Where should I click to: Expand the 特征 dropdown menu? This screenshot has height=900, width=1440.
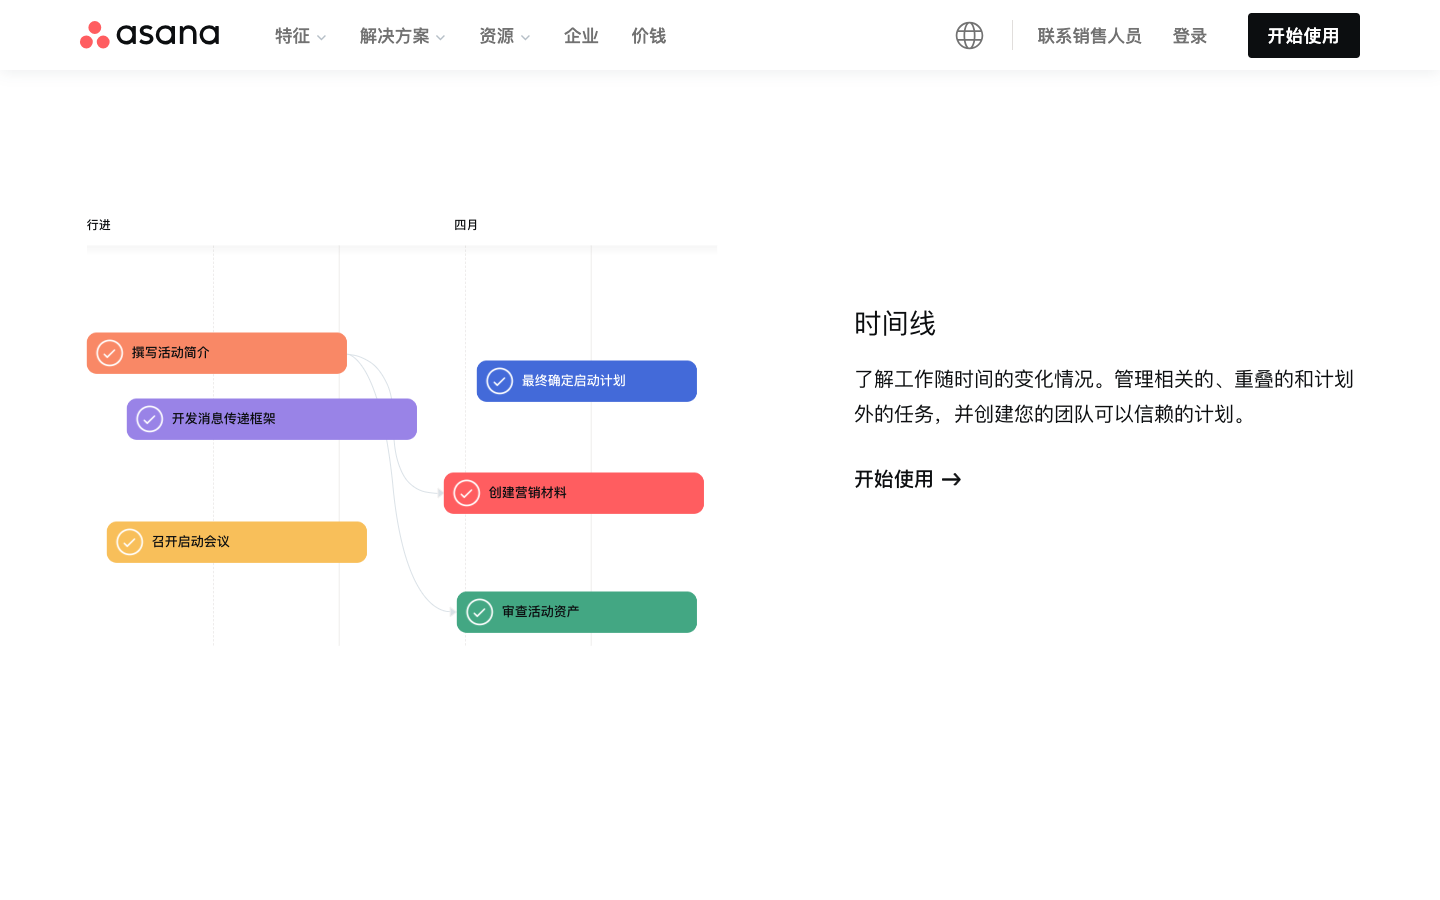click(x=300, y=36)
